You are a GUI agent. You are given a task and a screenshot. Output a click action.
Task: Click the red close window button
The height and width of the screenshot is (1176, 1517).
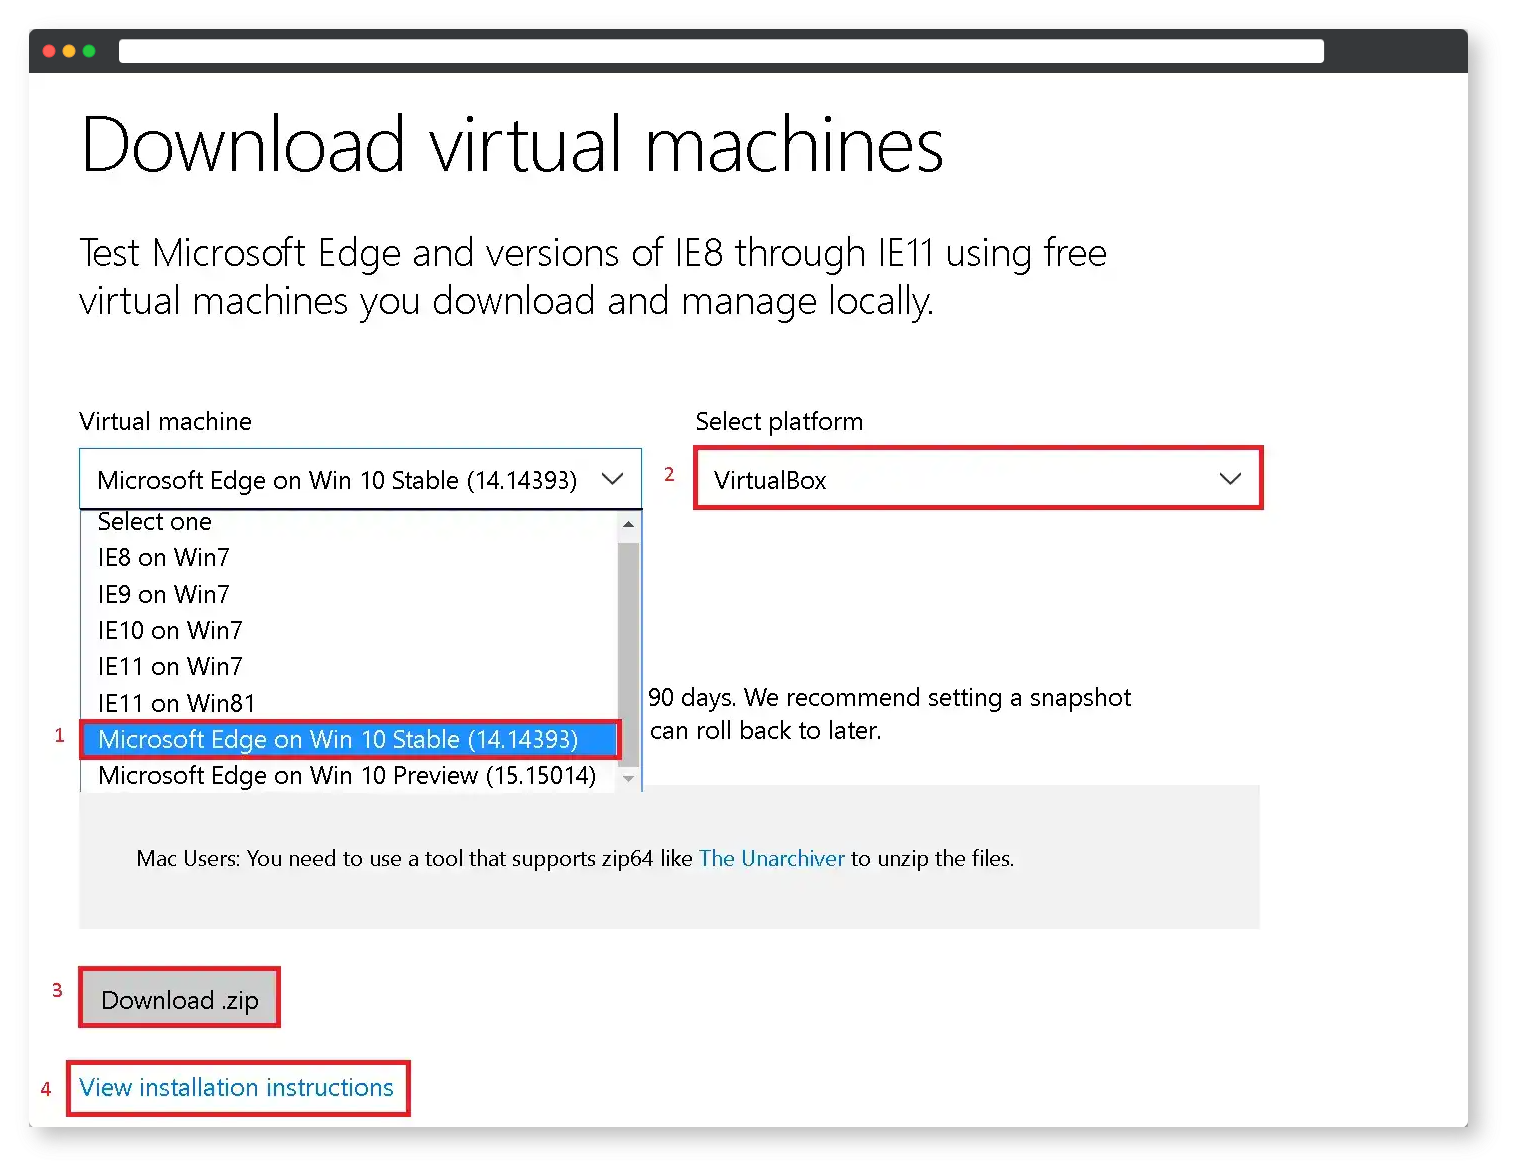click(x=49, y=51)
